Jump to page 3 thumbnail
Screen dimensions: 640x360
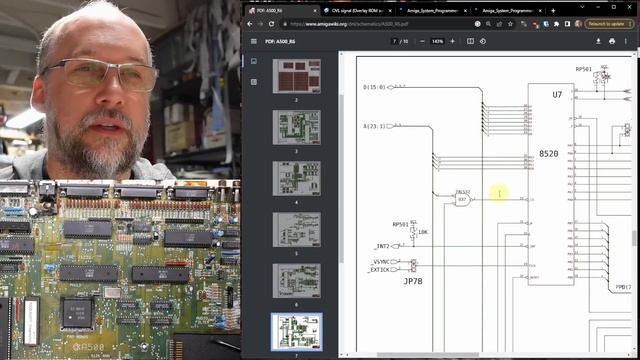click(x=297, y=127)
